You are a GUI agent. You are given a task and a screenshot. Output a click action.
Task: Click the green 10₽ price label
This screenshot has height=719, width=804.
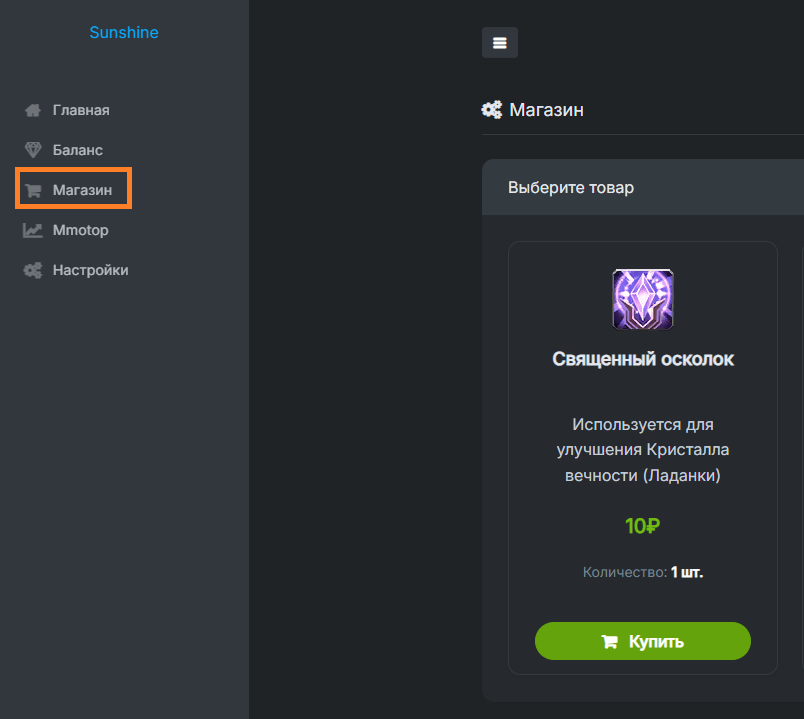(643, 526)
